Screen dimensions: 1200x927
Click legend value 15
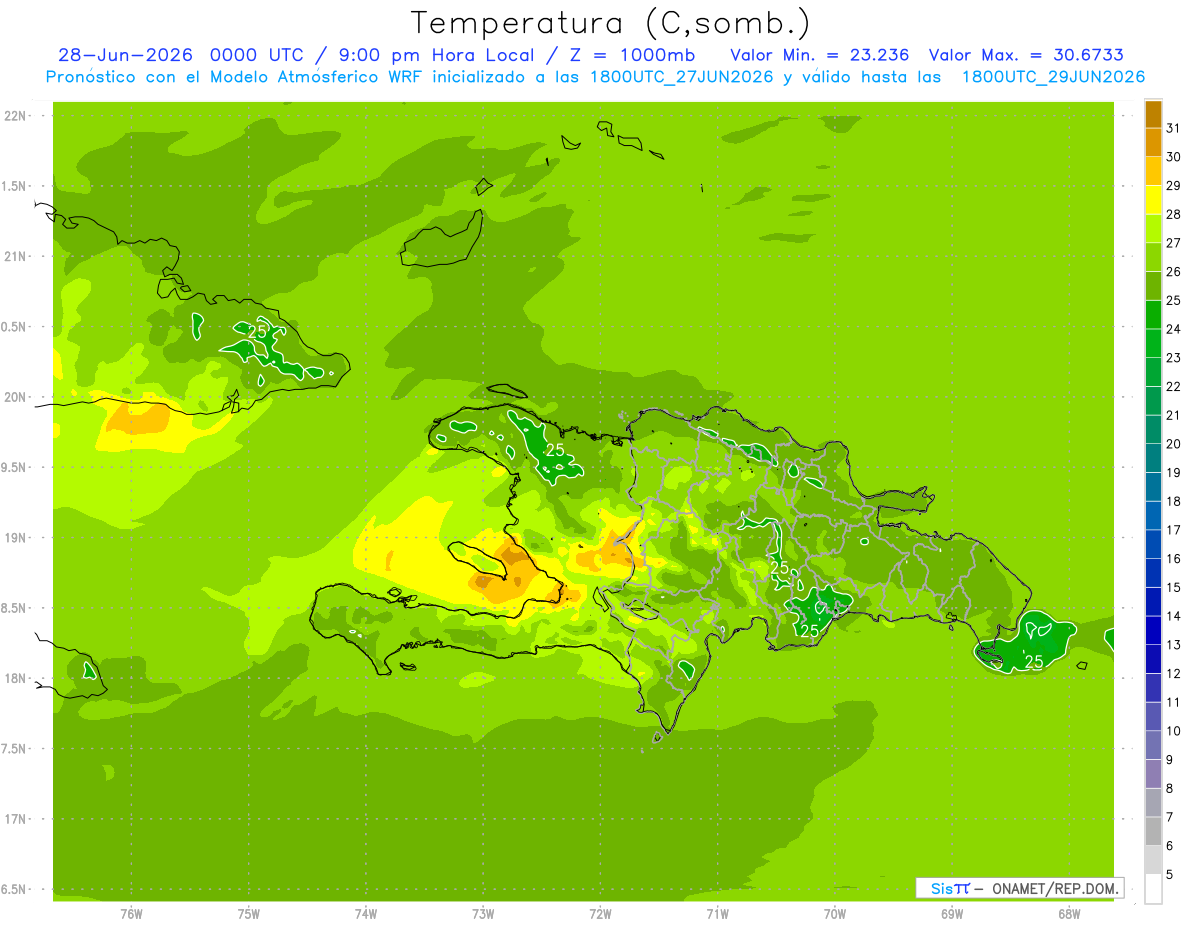[x=1173, y=587]
